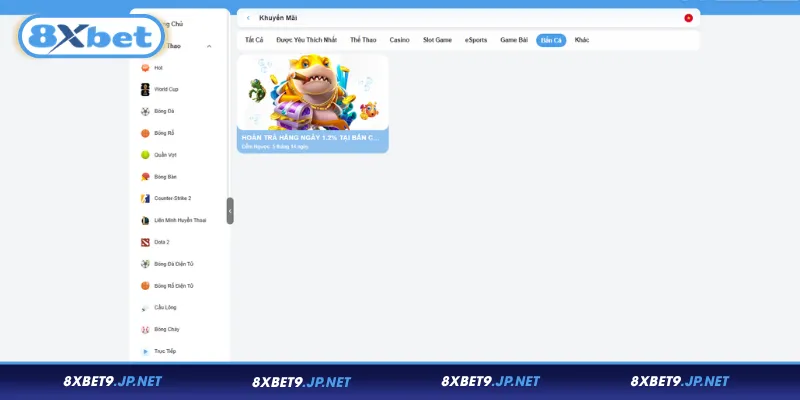Switch to the Game Bài tab

tap(514, 40)
